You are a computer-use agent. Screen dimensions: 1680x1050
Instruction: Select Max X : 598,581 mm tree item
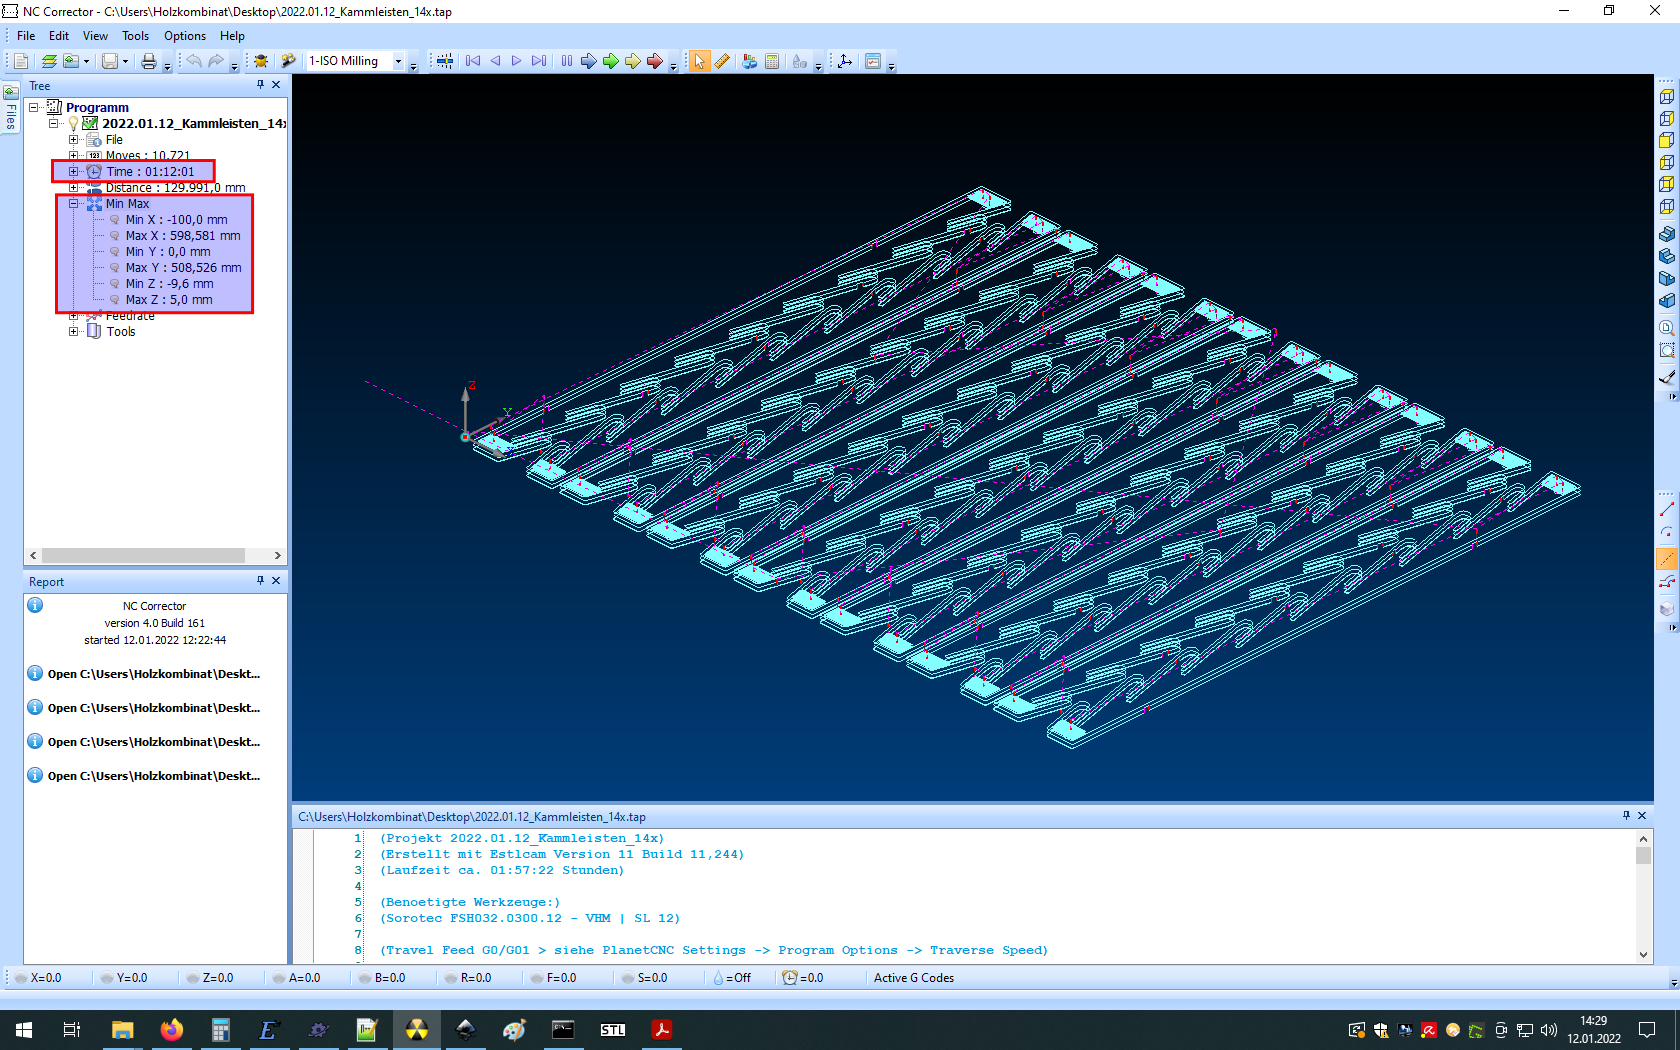tap(183, 236)
